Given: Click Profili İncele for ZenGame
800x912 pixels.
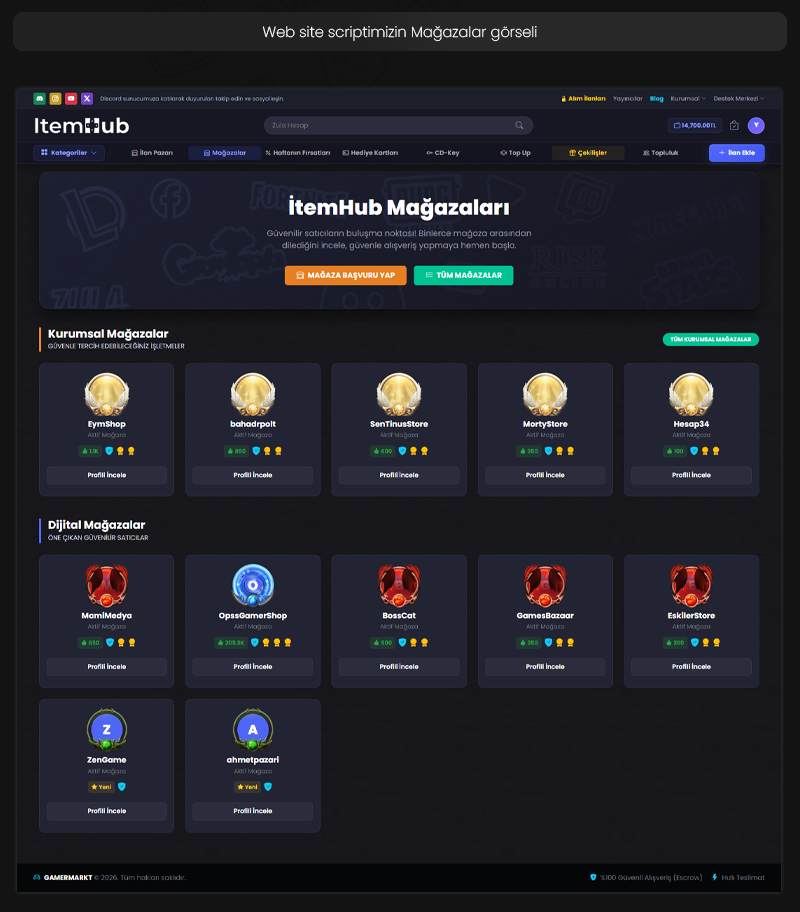Looking at the screenshot, I should click(x=106, y=811).
